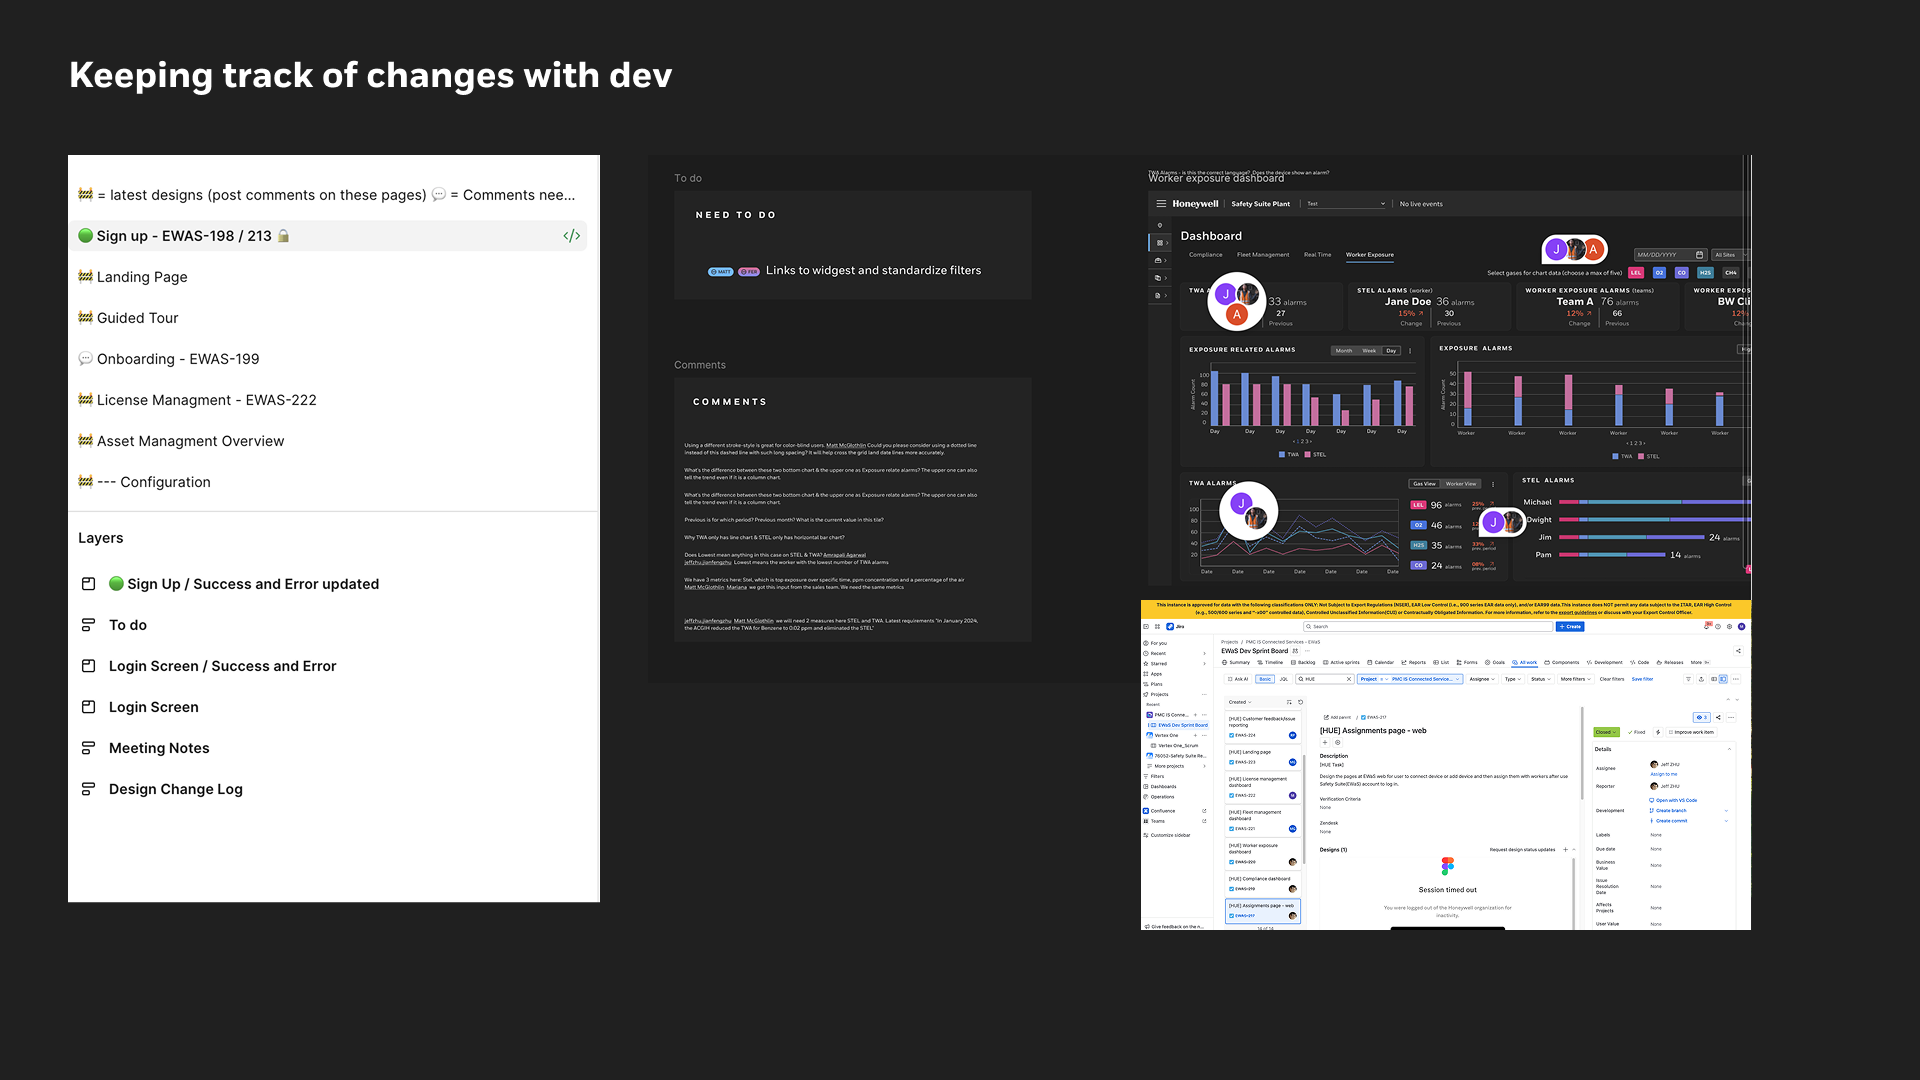
Task: Expand the Assignee filter dropdown
Action: (1481, 679)
